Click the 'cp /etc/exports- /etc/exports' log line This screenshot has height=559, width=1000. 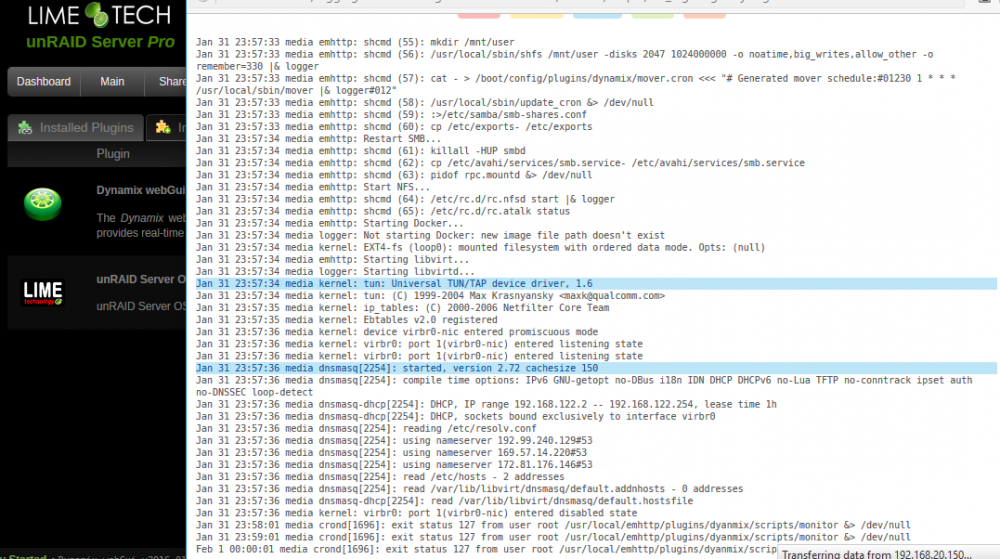[x=394, y=127]
